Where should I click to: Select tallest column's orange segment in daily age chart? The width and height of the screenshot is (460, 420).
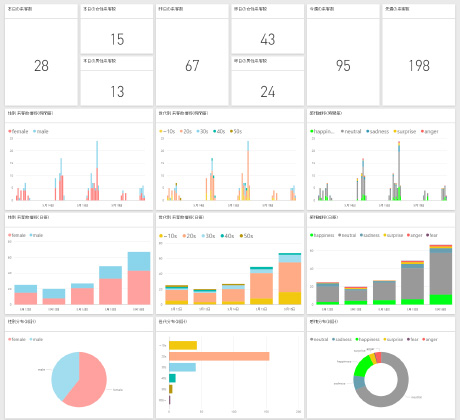(290, 277)
